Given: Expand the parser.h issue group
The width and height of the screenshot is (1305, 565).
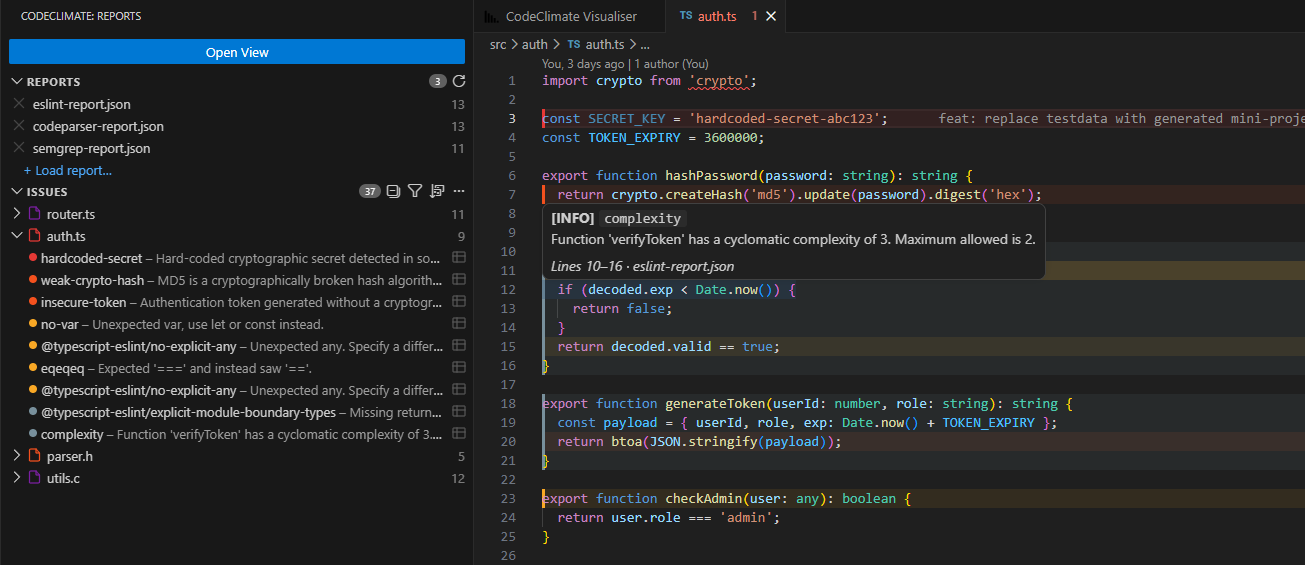Looking at the screenshot, I should 16,456.
